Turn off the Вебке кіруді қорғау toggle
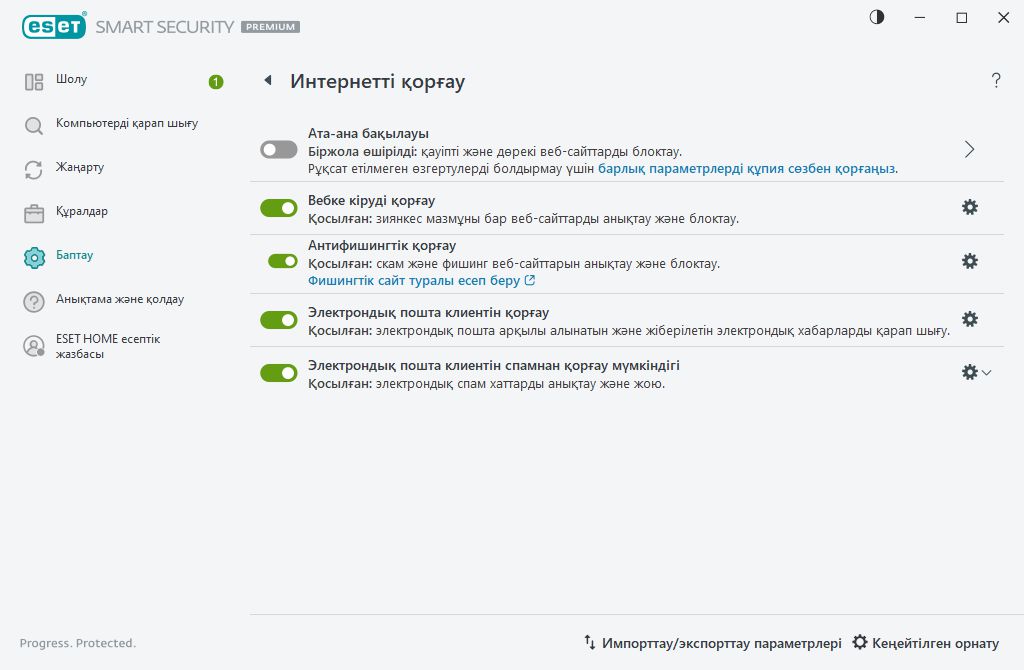 point(279,208)
